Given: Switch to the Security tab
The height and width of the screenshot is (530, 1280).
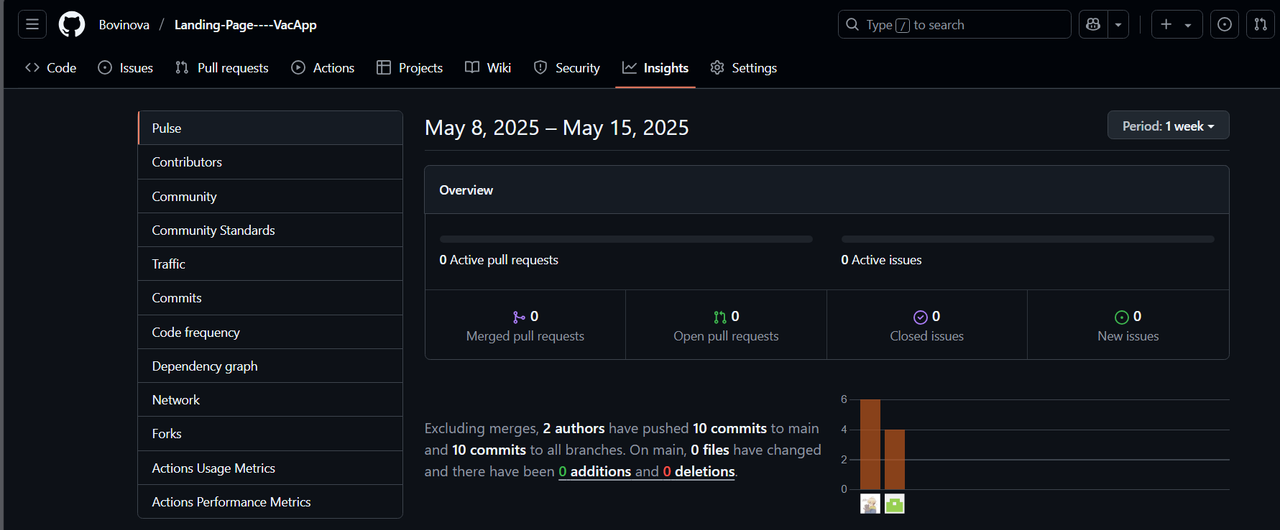Looking at the screenshot, I should (567, 68).
